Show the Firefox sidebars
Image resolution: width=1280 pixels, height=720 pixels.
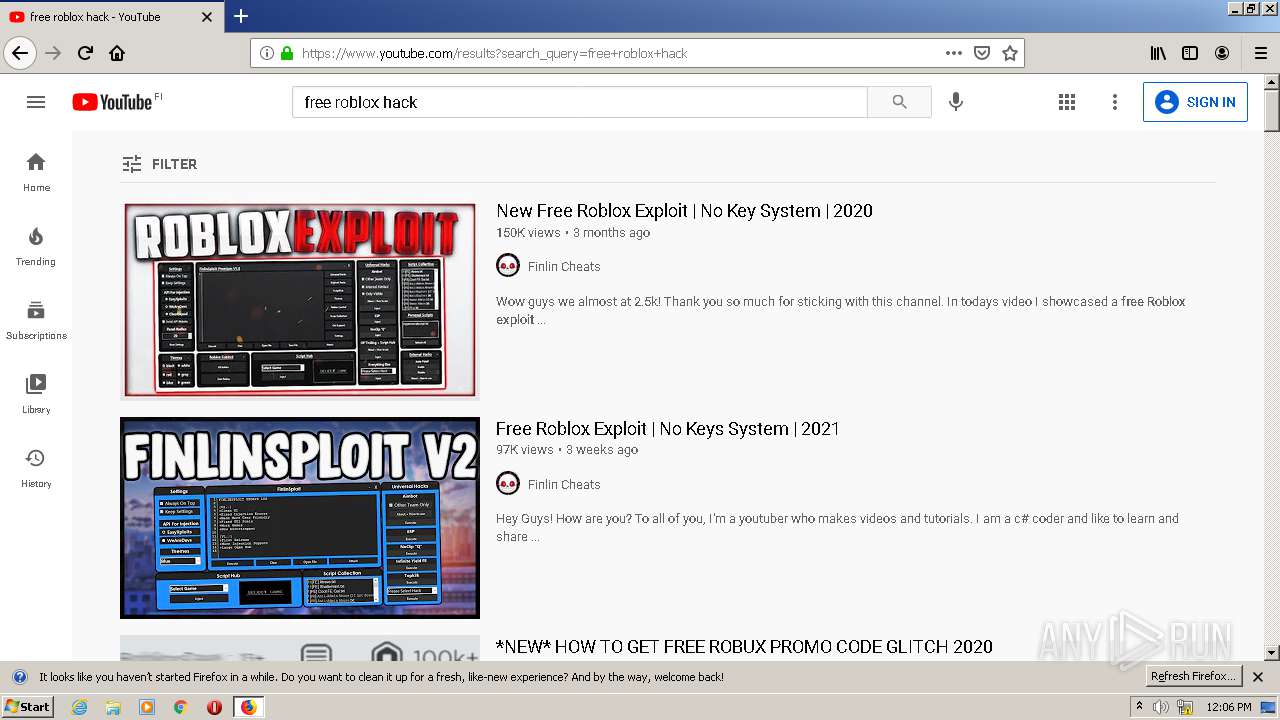point(1190,53)
